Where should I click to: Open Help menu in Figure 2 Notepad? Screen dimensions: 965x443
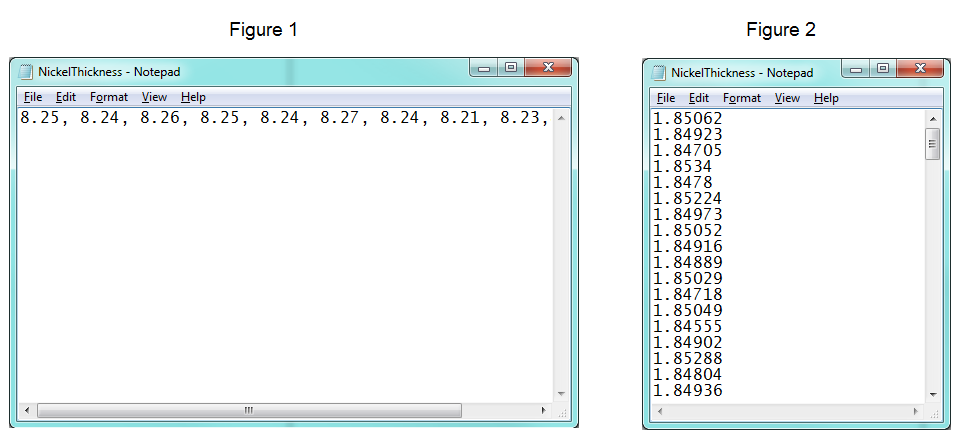pyautogui.click(x=826, y=98)
